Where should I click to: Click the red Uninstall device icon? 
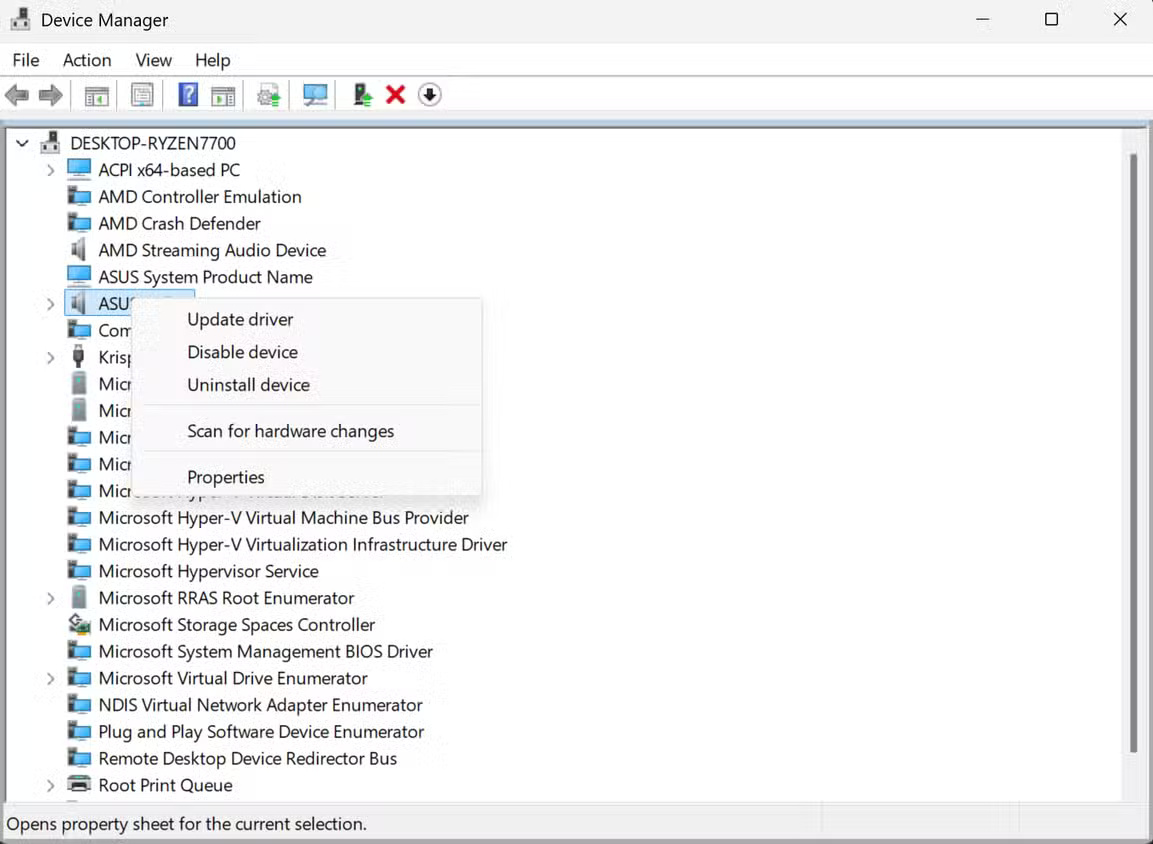(x=395, y=94)
